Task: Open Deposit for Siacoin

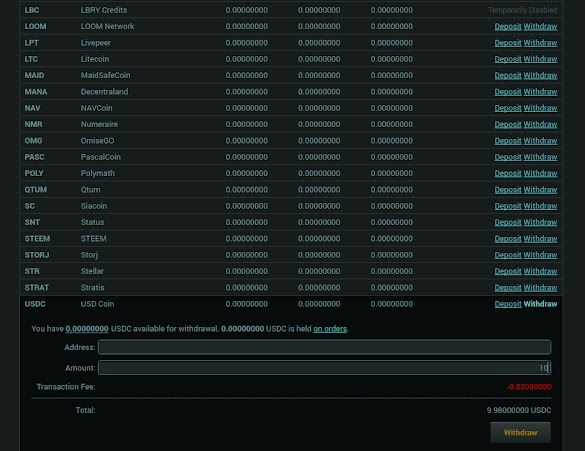Action: [508, 206]
